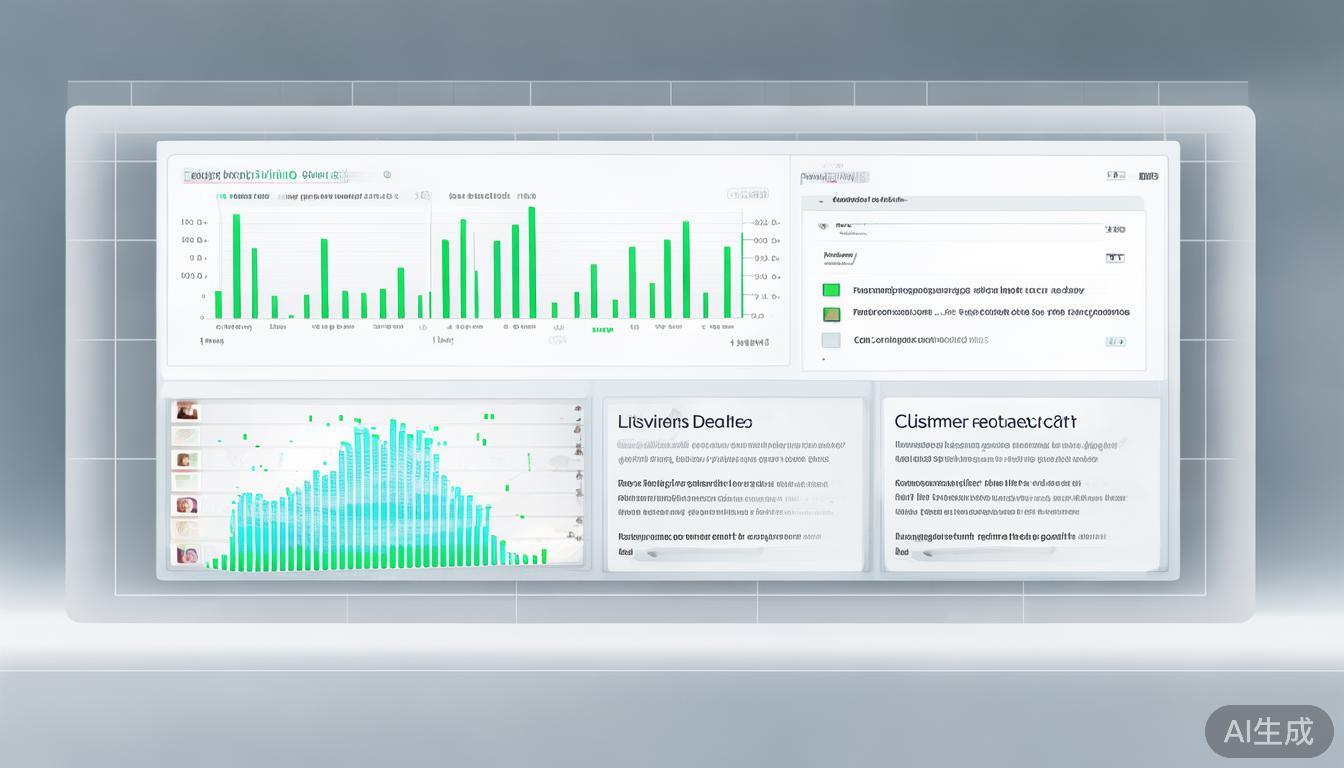The height and width of the screenshot is (768, 1344).
Task: Open the small boxed value in the second list row
Action: [x=1114, y=258]
